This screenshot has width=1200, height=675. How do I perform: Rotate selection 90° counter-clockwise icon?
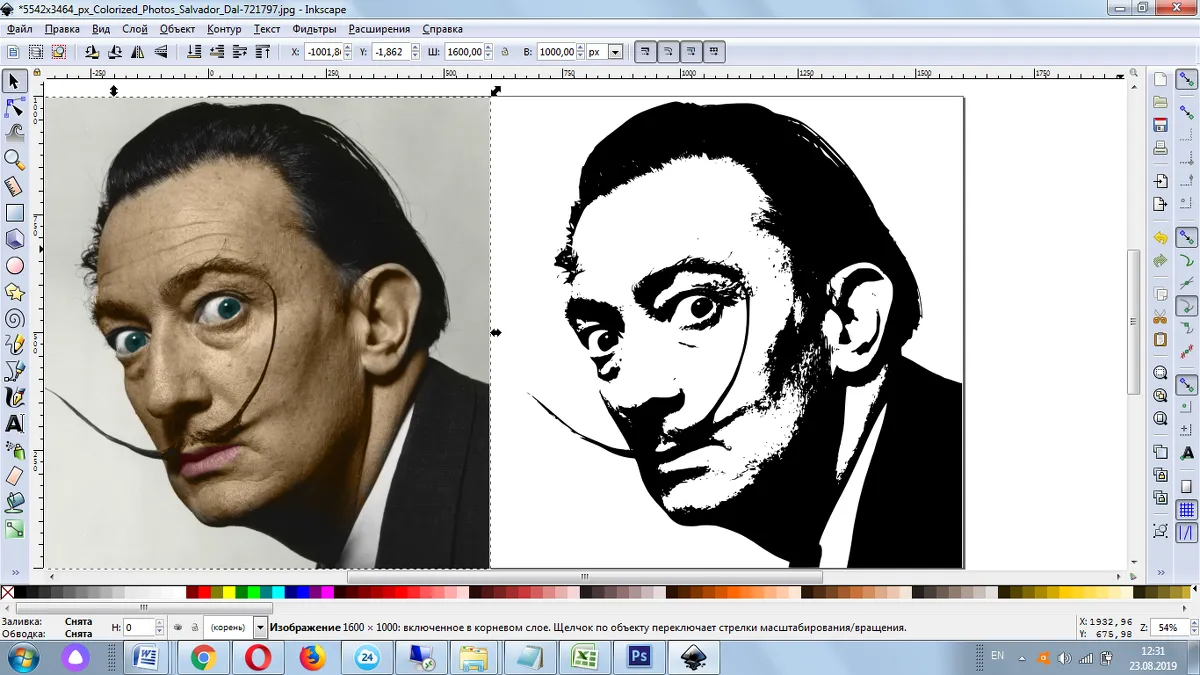(92, 51)
